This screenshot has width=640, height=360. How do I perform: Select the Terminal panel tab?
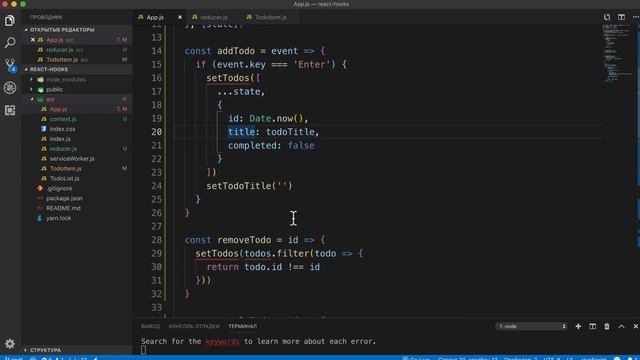click(242, 326)
